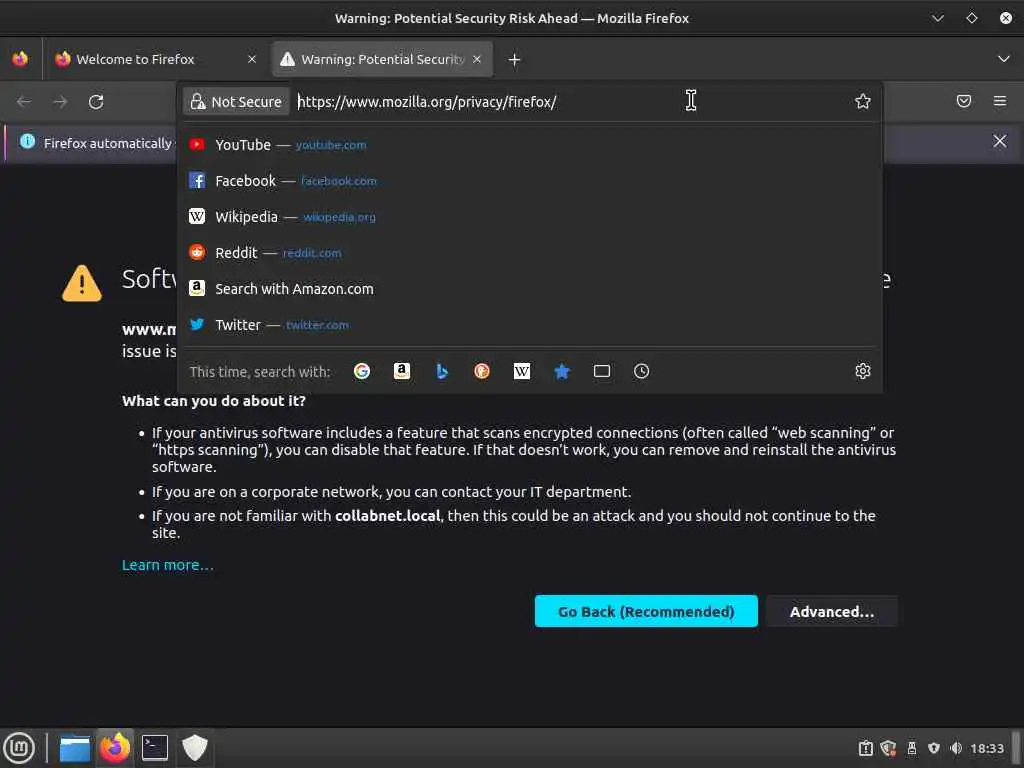Open the Linux Mint start menu
The height and width of the screenshot is (768, 1024).
(20, 748)
